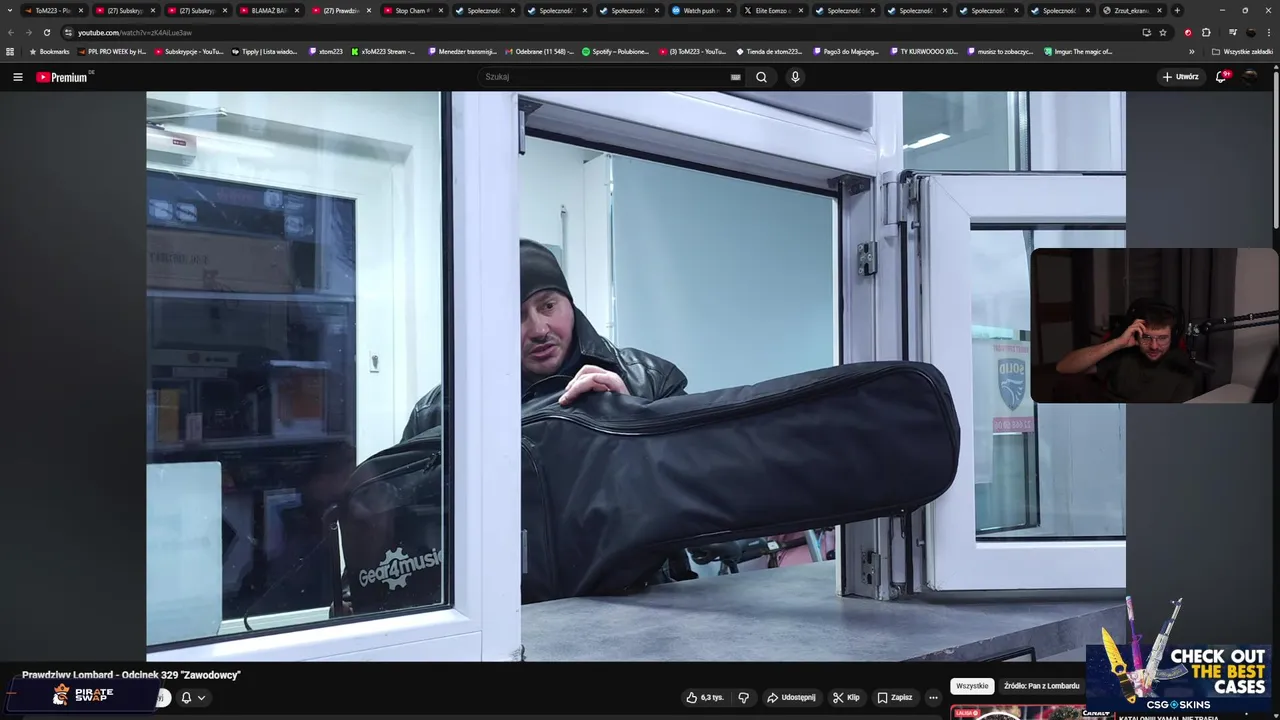
Task: Open Menedżer transmisji bookmark
Action: pos(462,51)
